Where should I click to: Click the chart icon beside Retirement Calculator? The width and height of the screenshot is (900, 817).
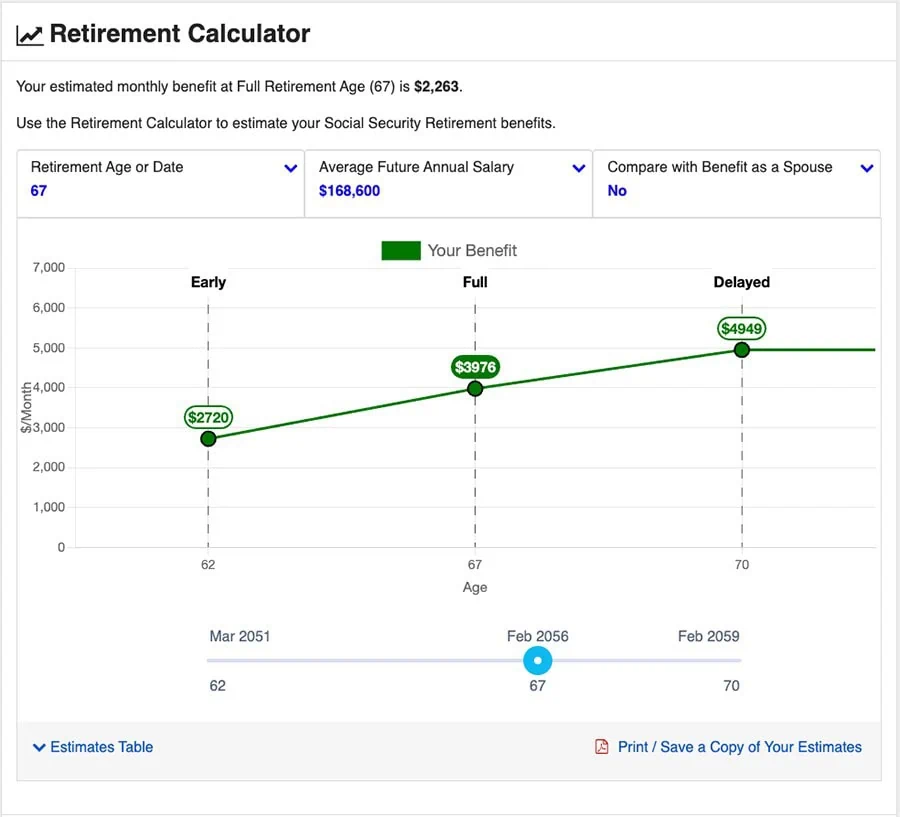click(30, 35)
